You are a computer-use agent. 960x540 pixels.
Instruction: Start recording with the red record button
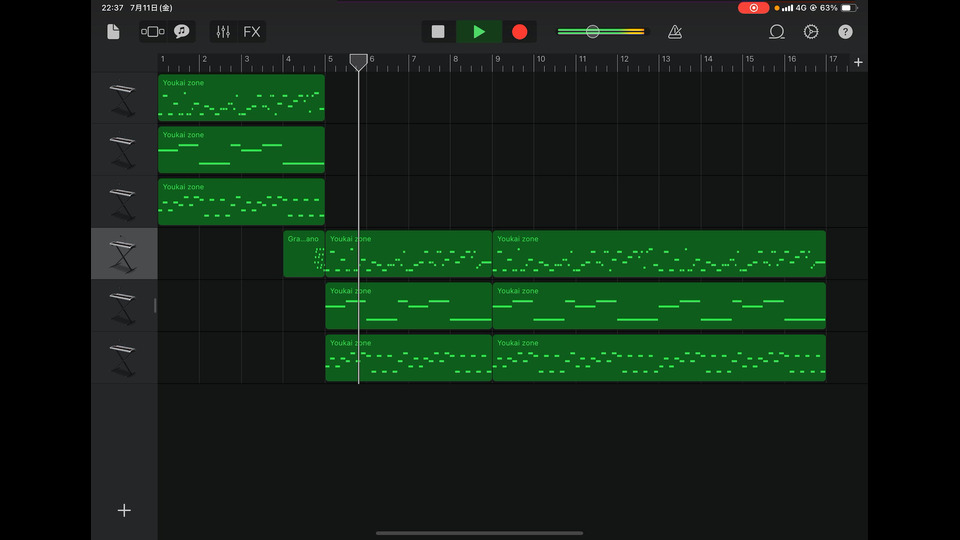(519, 32)
